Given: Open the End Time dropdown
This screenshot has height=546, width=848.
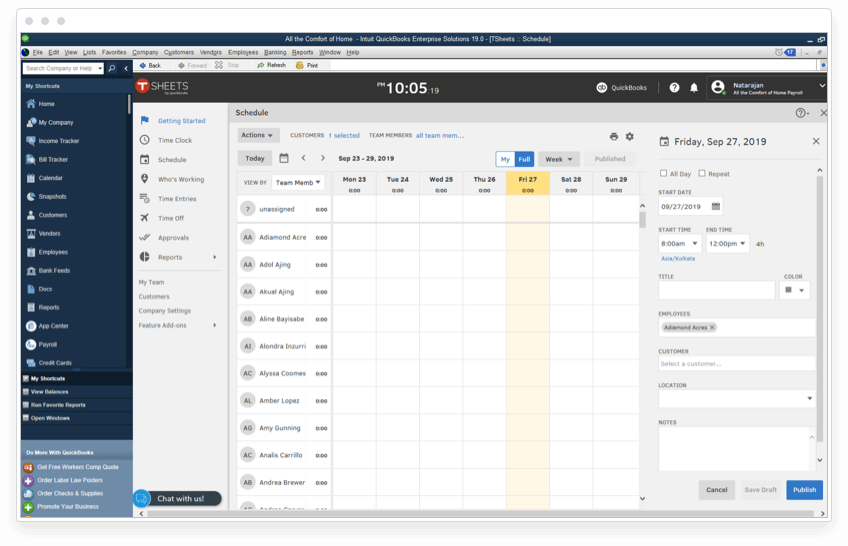Looking at the screenshot, I should (727, 243).
